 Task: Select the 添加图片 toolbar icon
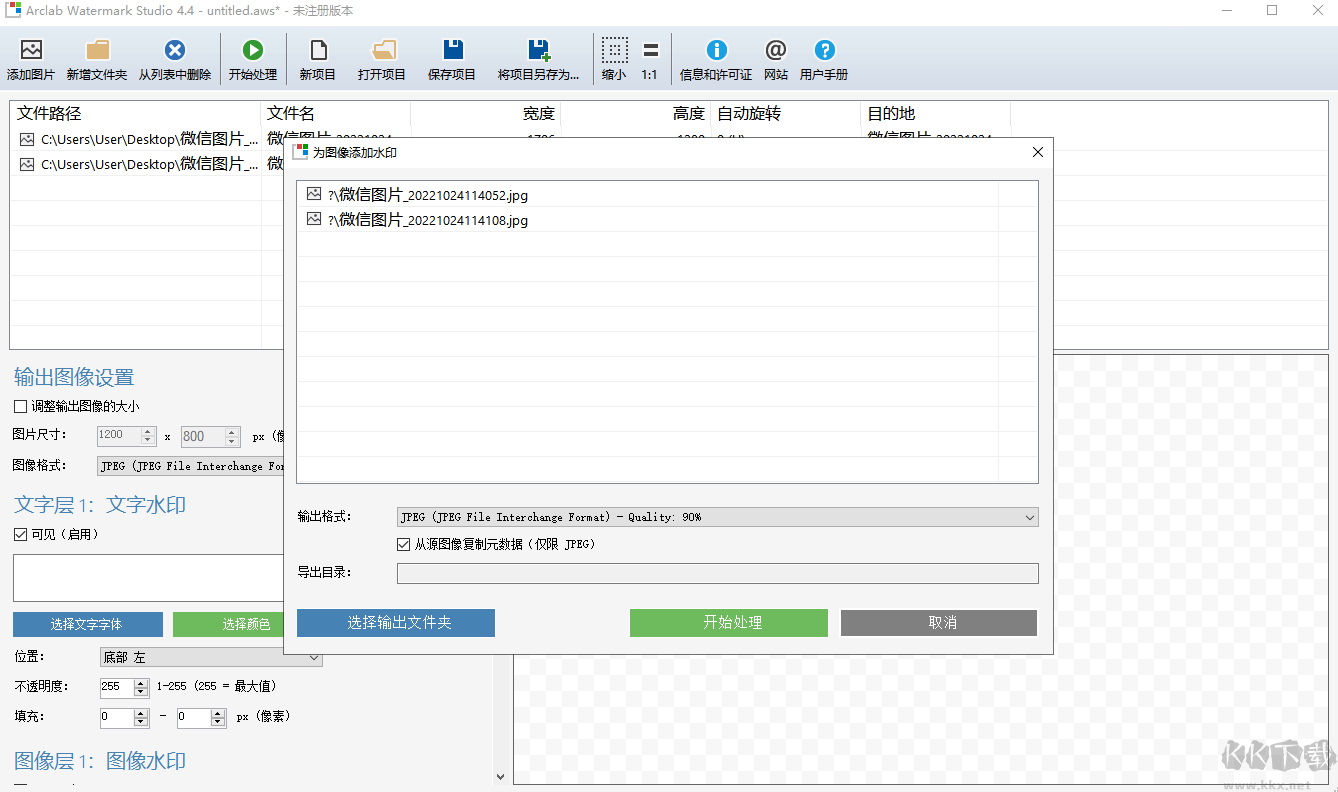(30, 57)
